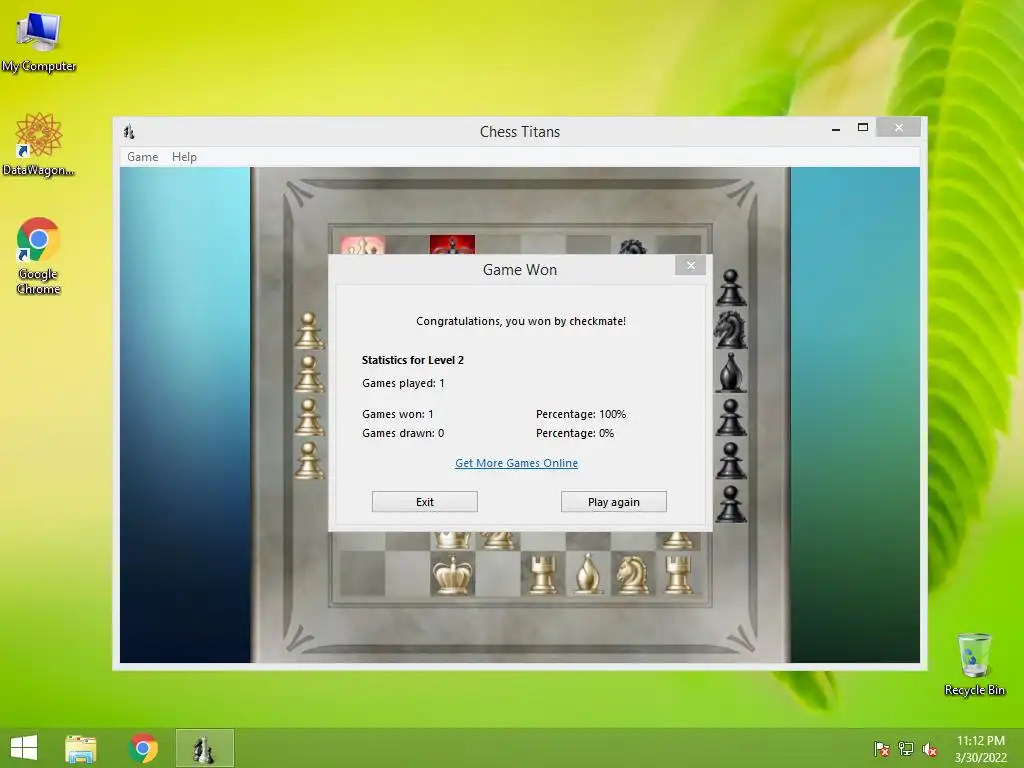Click the white rook right of the knight
This screenshot has width=1024, height=768.
click(678, 574)
